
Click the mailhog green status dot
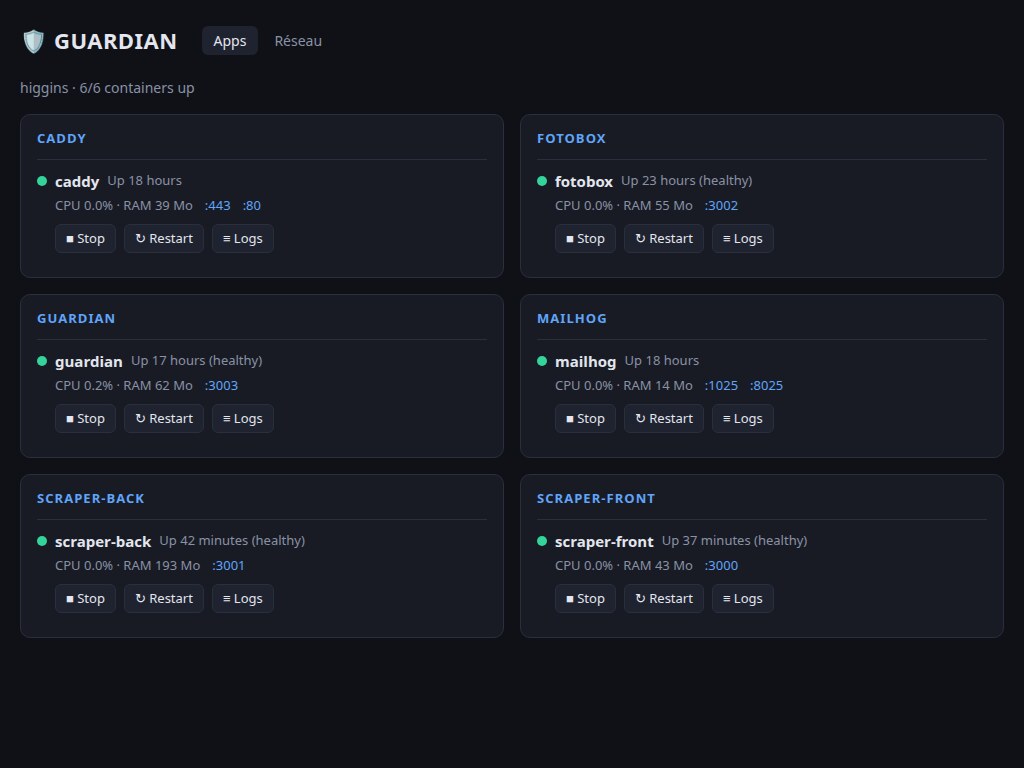542,361
